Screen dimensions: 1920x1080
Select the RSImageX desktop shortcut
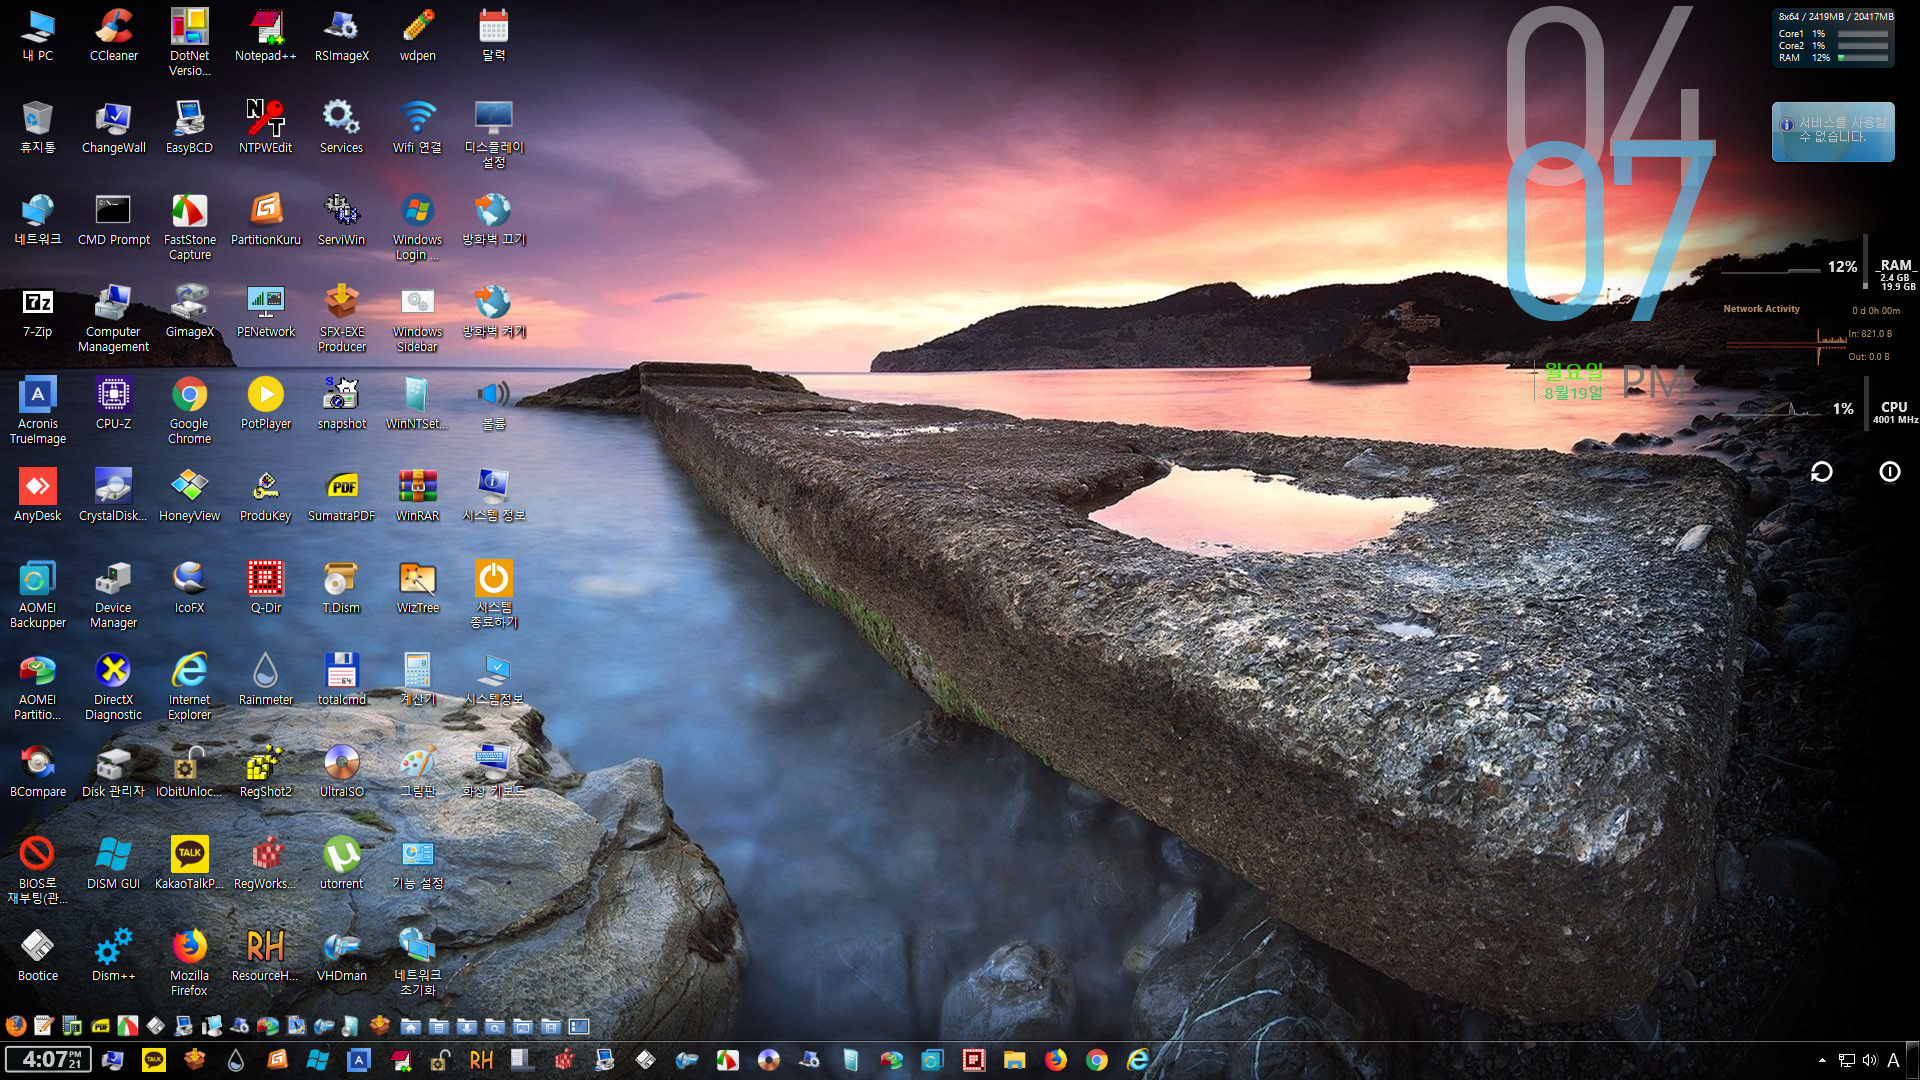point(342,36)
